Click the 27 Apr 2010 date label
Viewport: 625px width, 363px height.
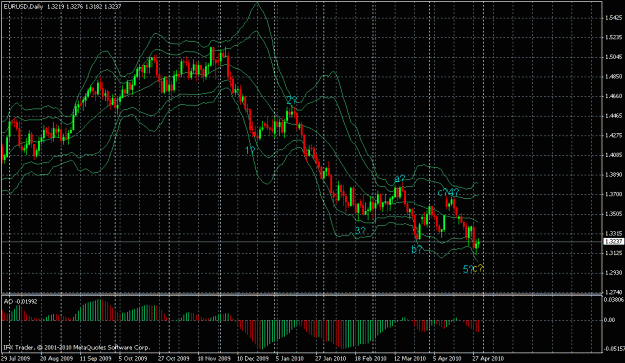488,359
